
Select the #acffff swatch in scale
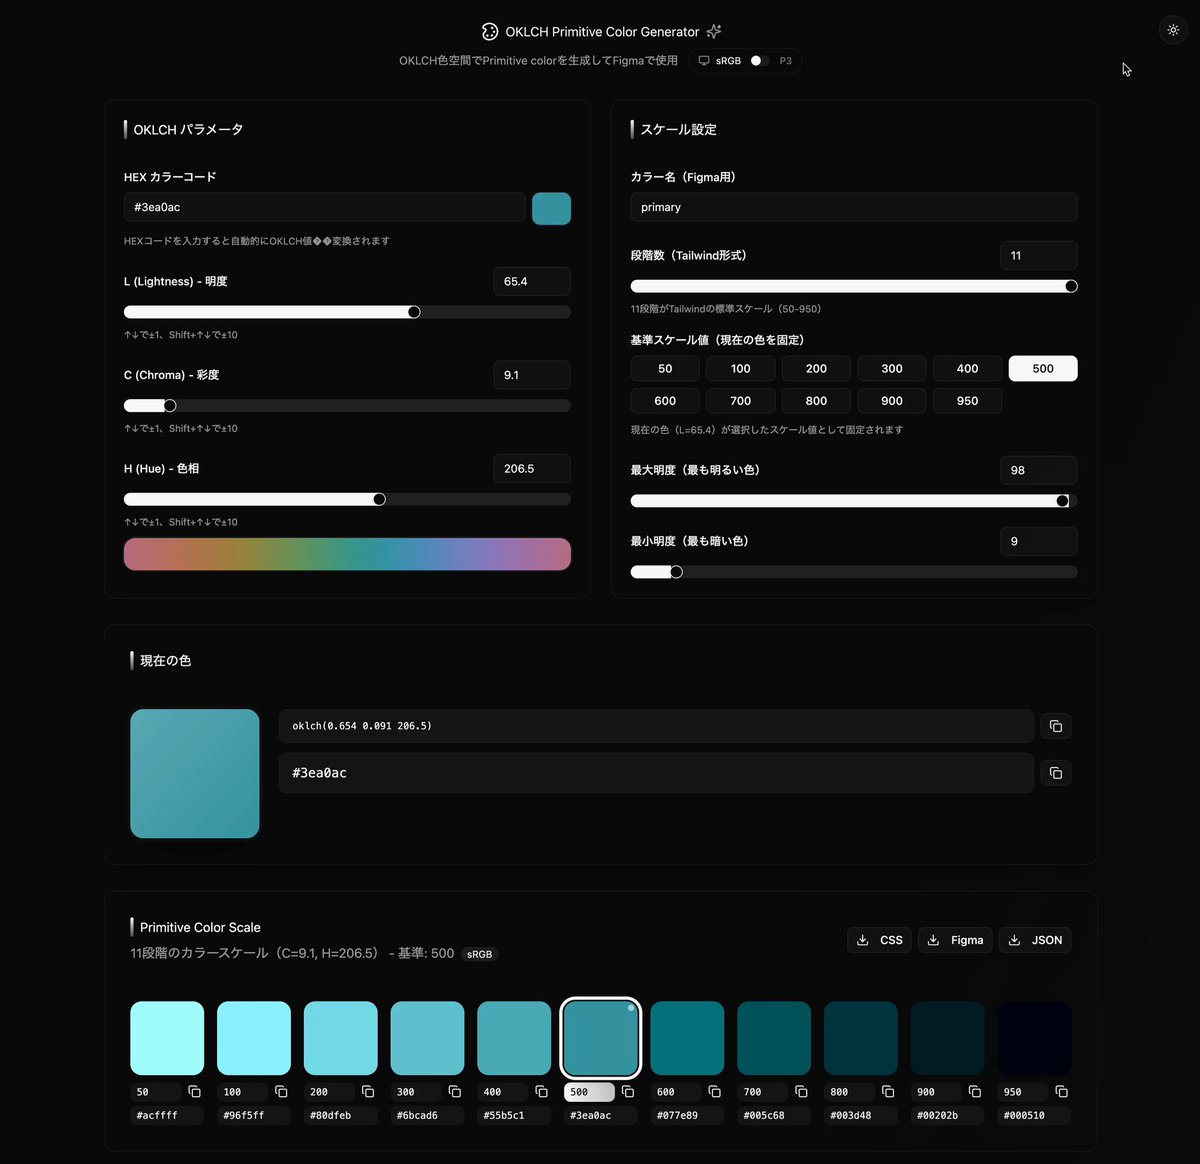click(x=167, y=1038)
